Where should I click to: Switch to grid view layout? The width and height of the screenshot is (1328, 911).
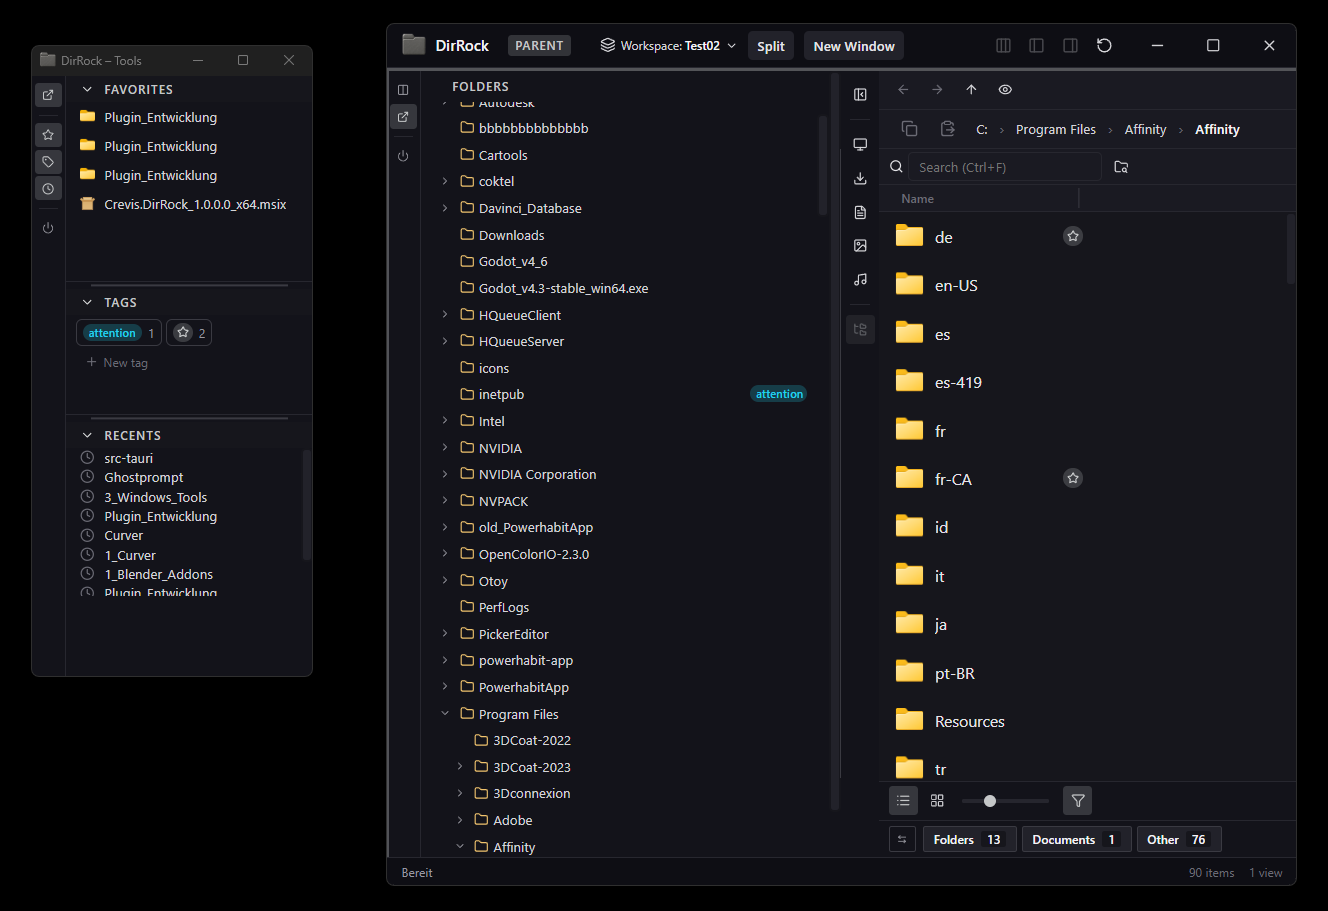coord(937,800)
